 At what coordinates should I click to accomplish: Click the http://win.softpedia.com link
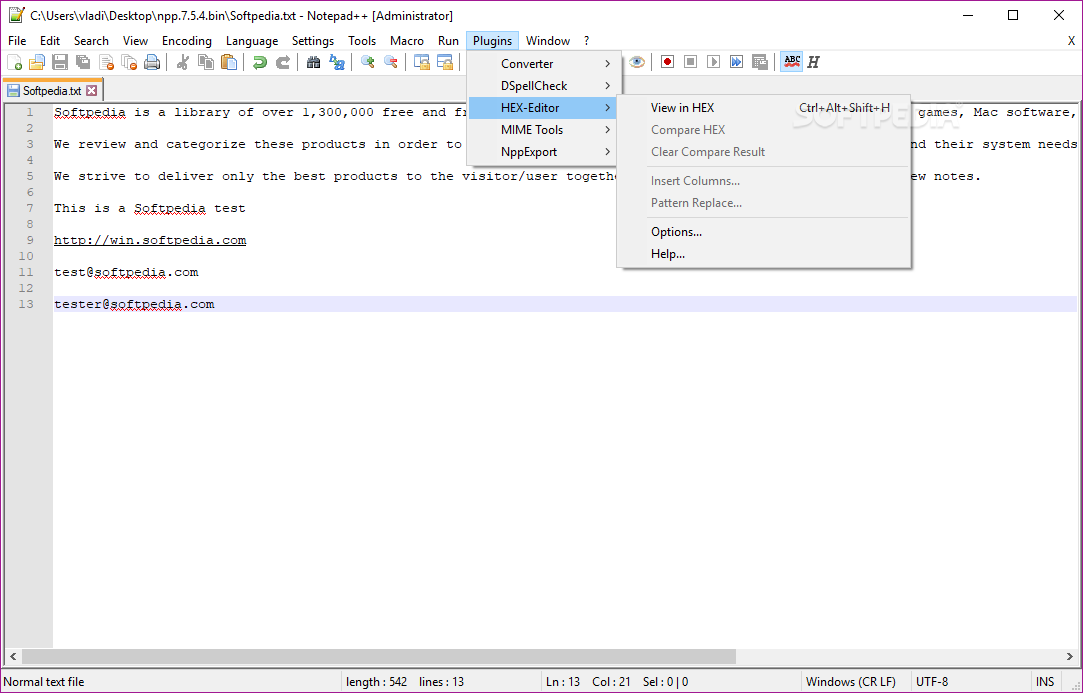click(x=150, y=240)
